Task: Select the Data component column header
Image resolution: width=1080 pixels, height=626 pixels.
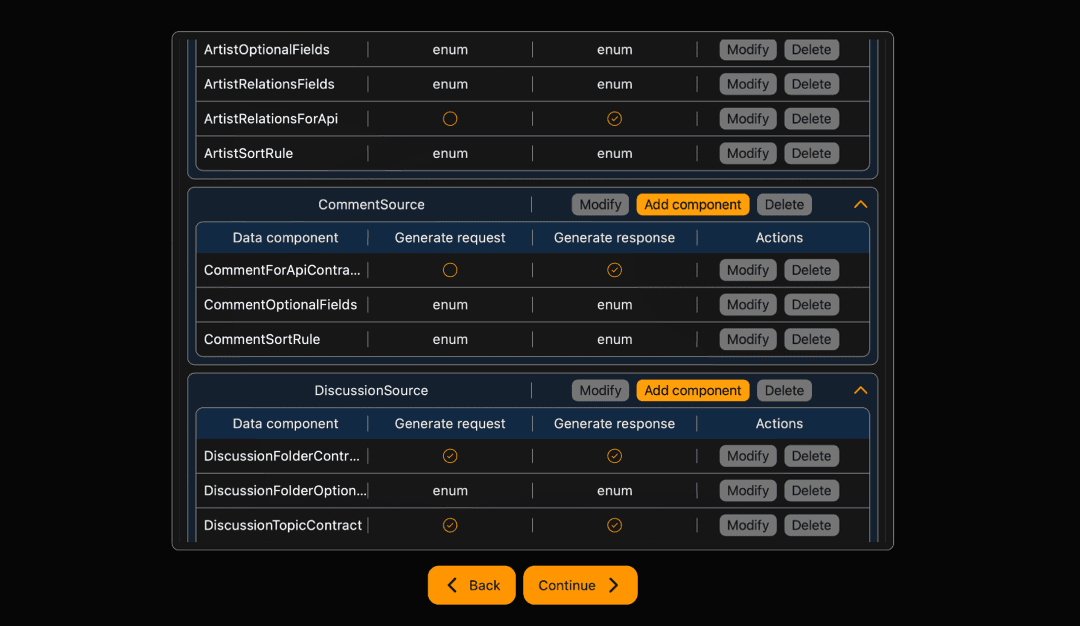Action: (284, 237)
